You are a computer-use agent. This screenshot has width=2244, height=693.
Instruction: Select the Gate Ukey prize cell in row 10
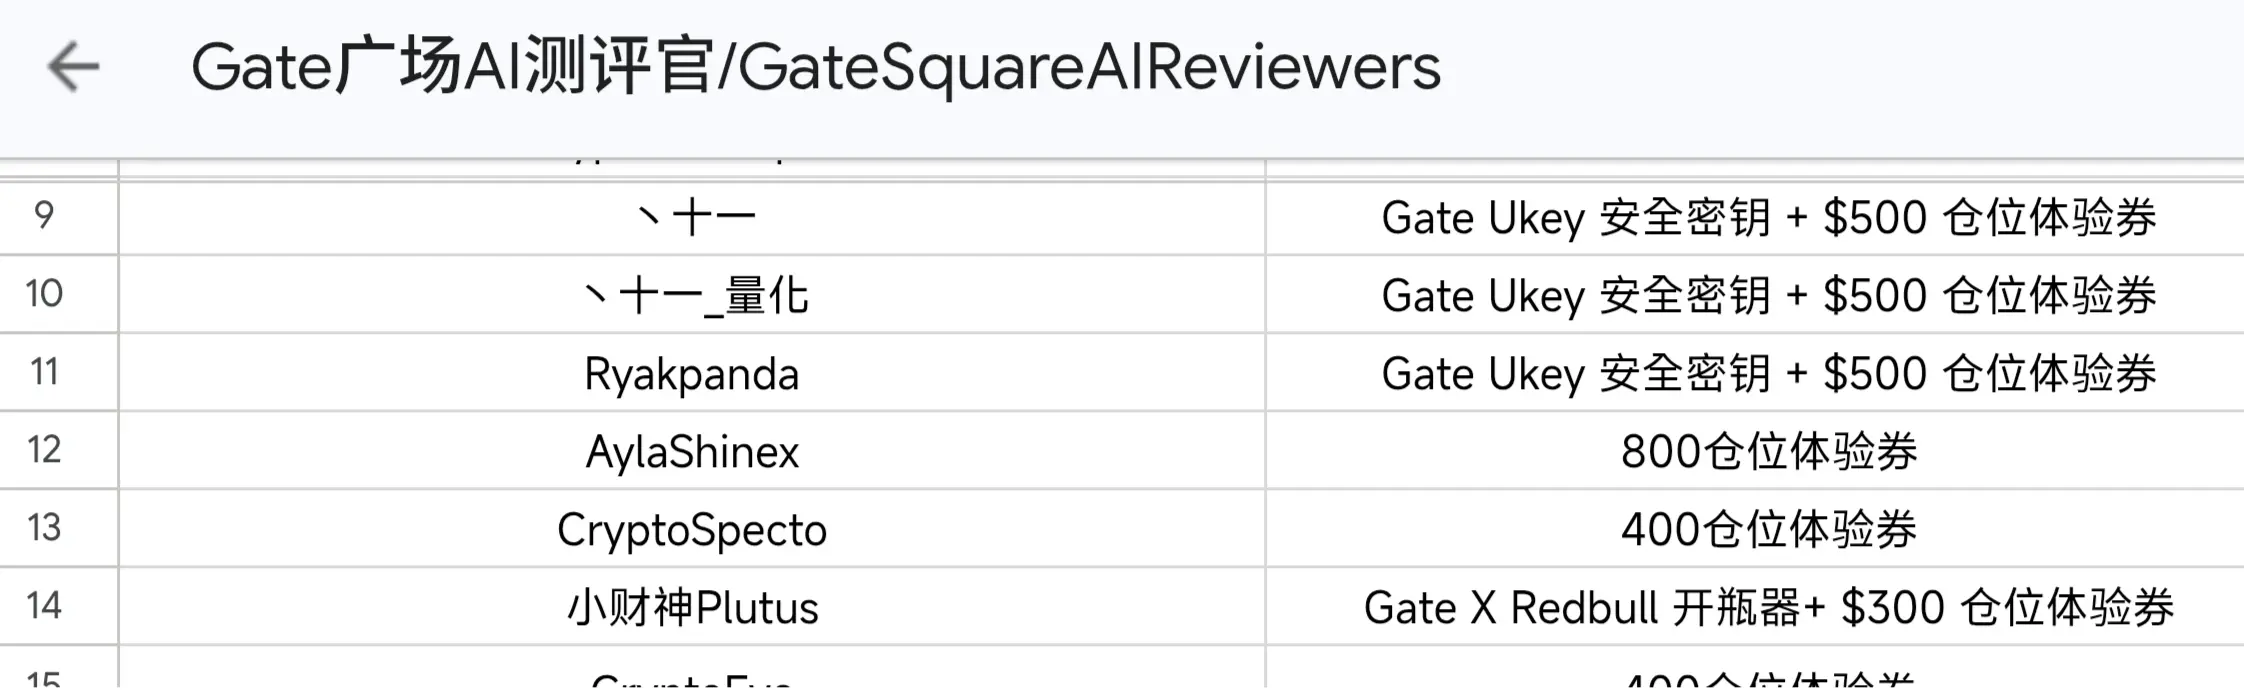(x=1755, y=294)
